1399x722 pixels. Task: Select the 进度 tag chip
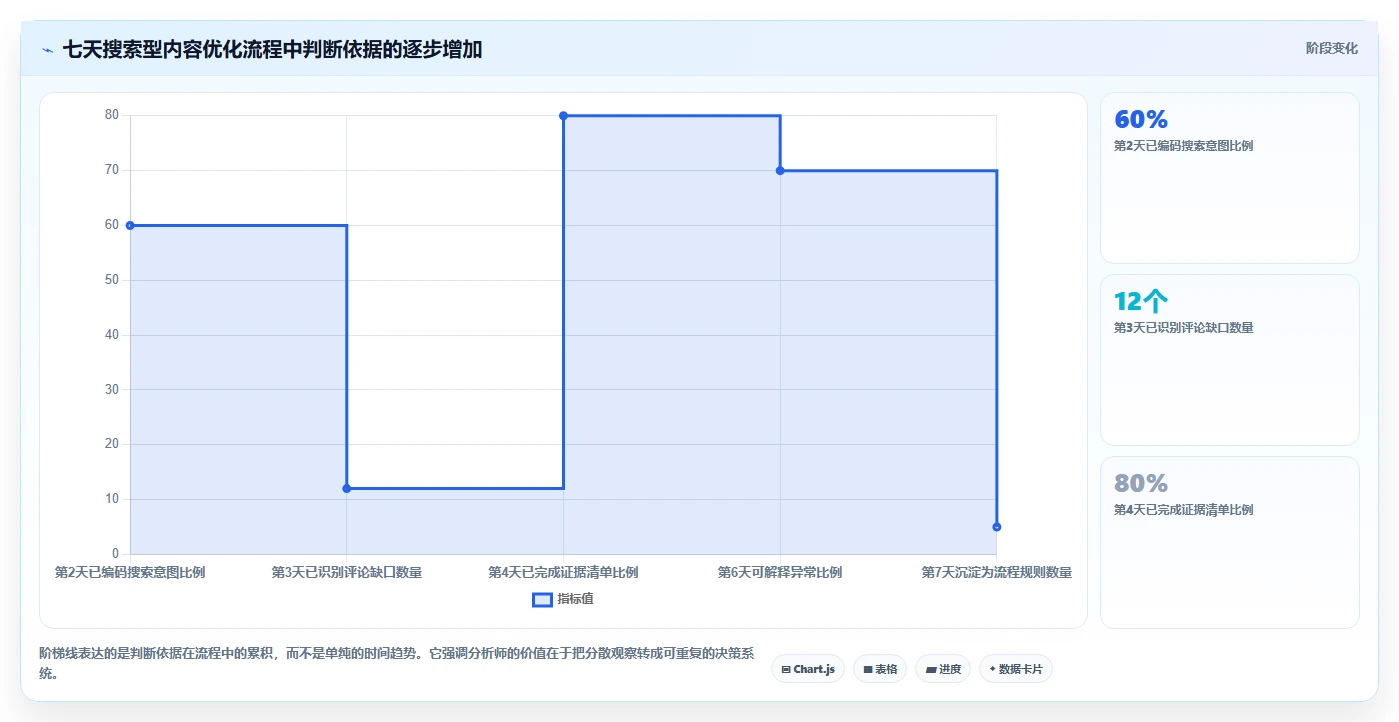coord(943,669)
